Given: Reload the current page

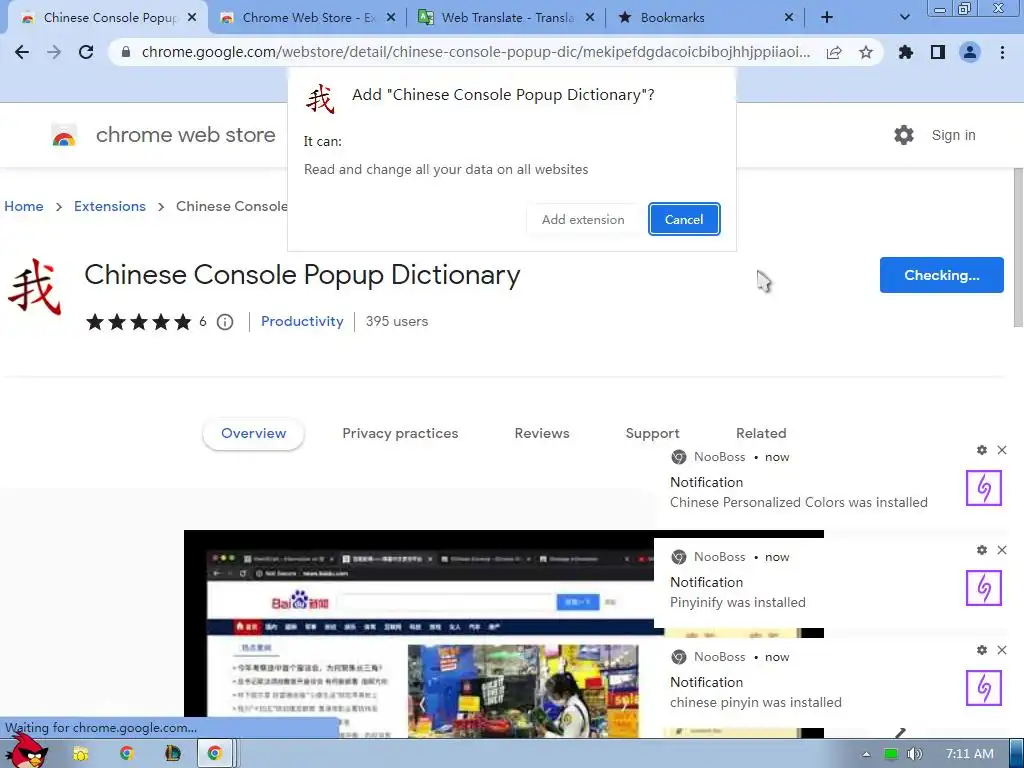Looking at the screenshot, I should coord(86,52).
